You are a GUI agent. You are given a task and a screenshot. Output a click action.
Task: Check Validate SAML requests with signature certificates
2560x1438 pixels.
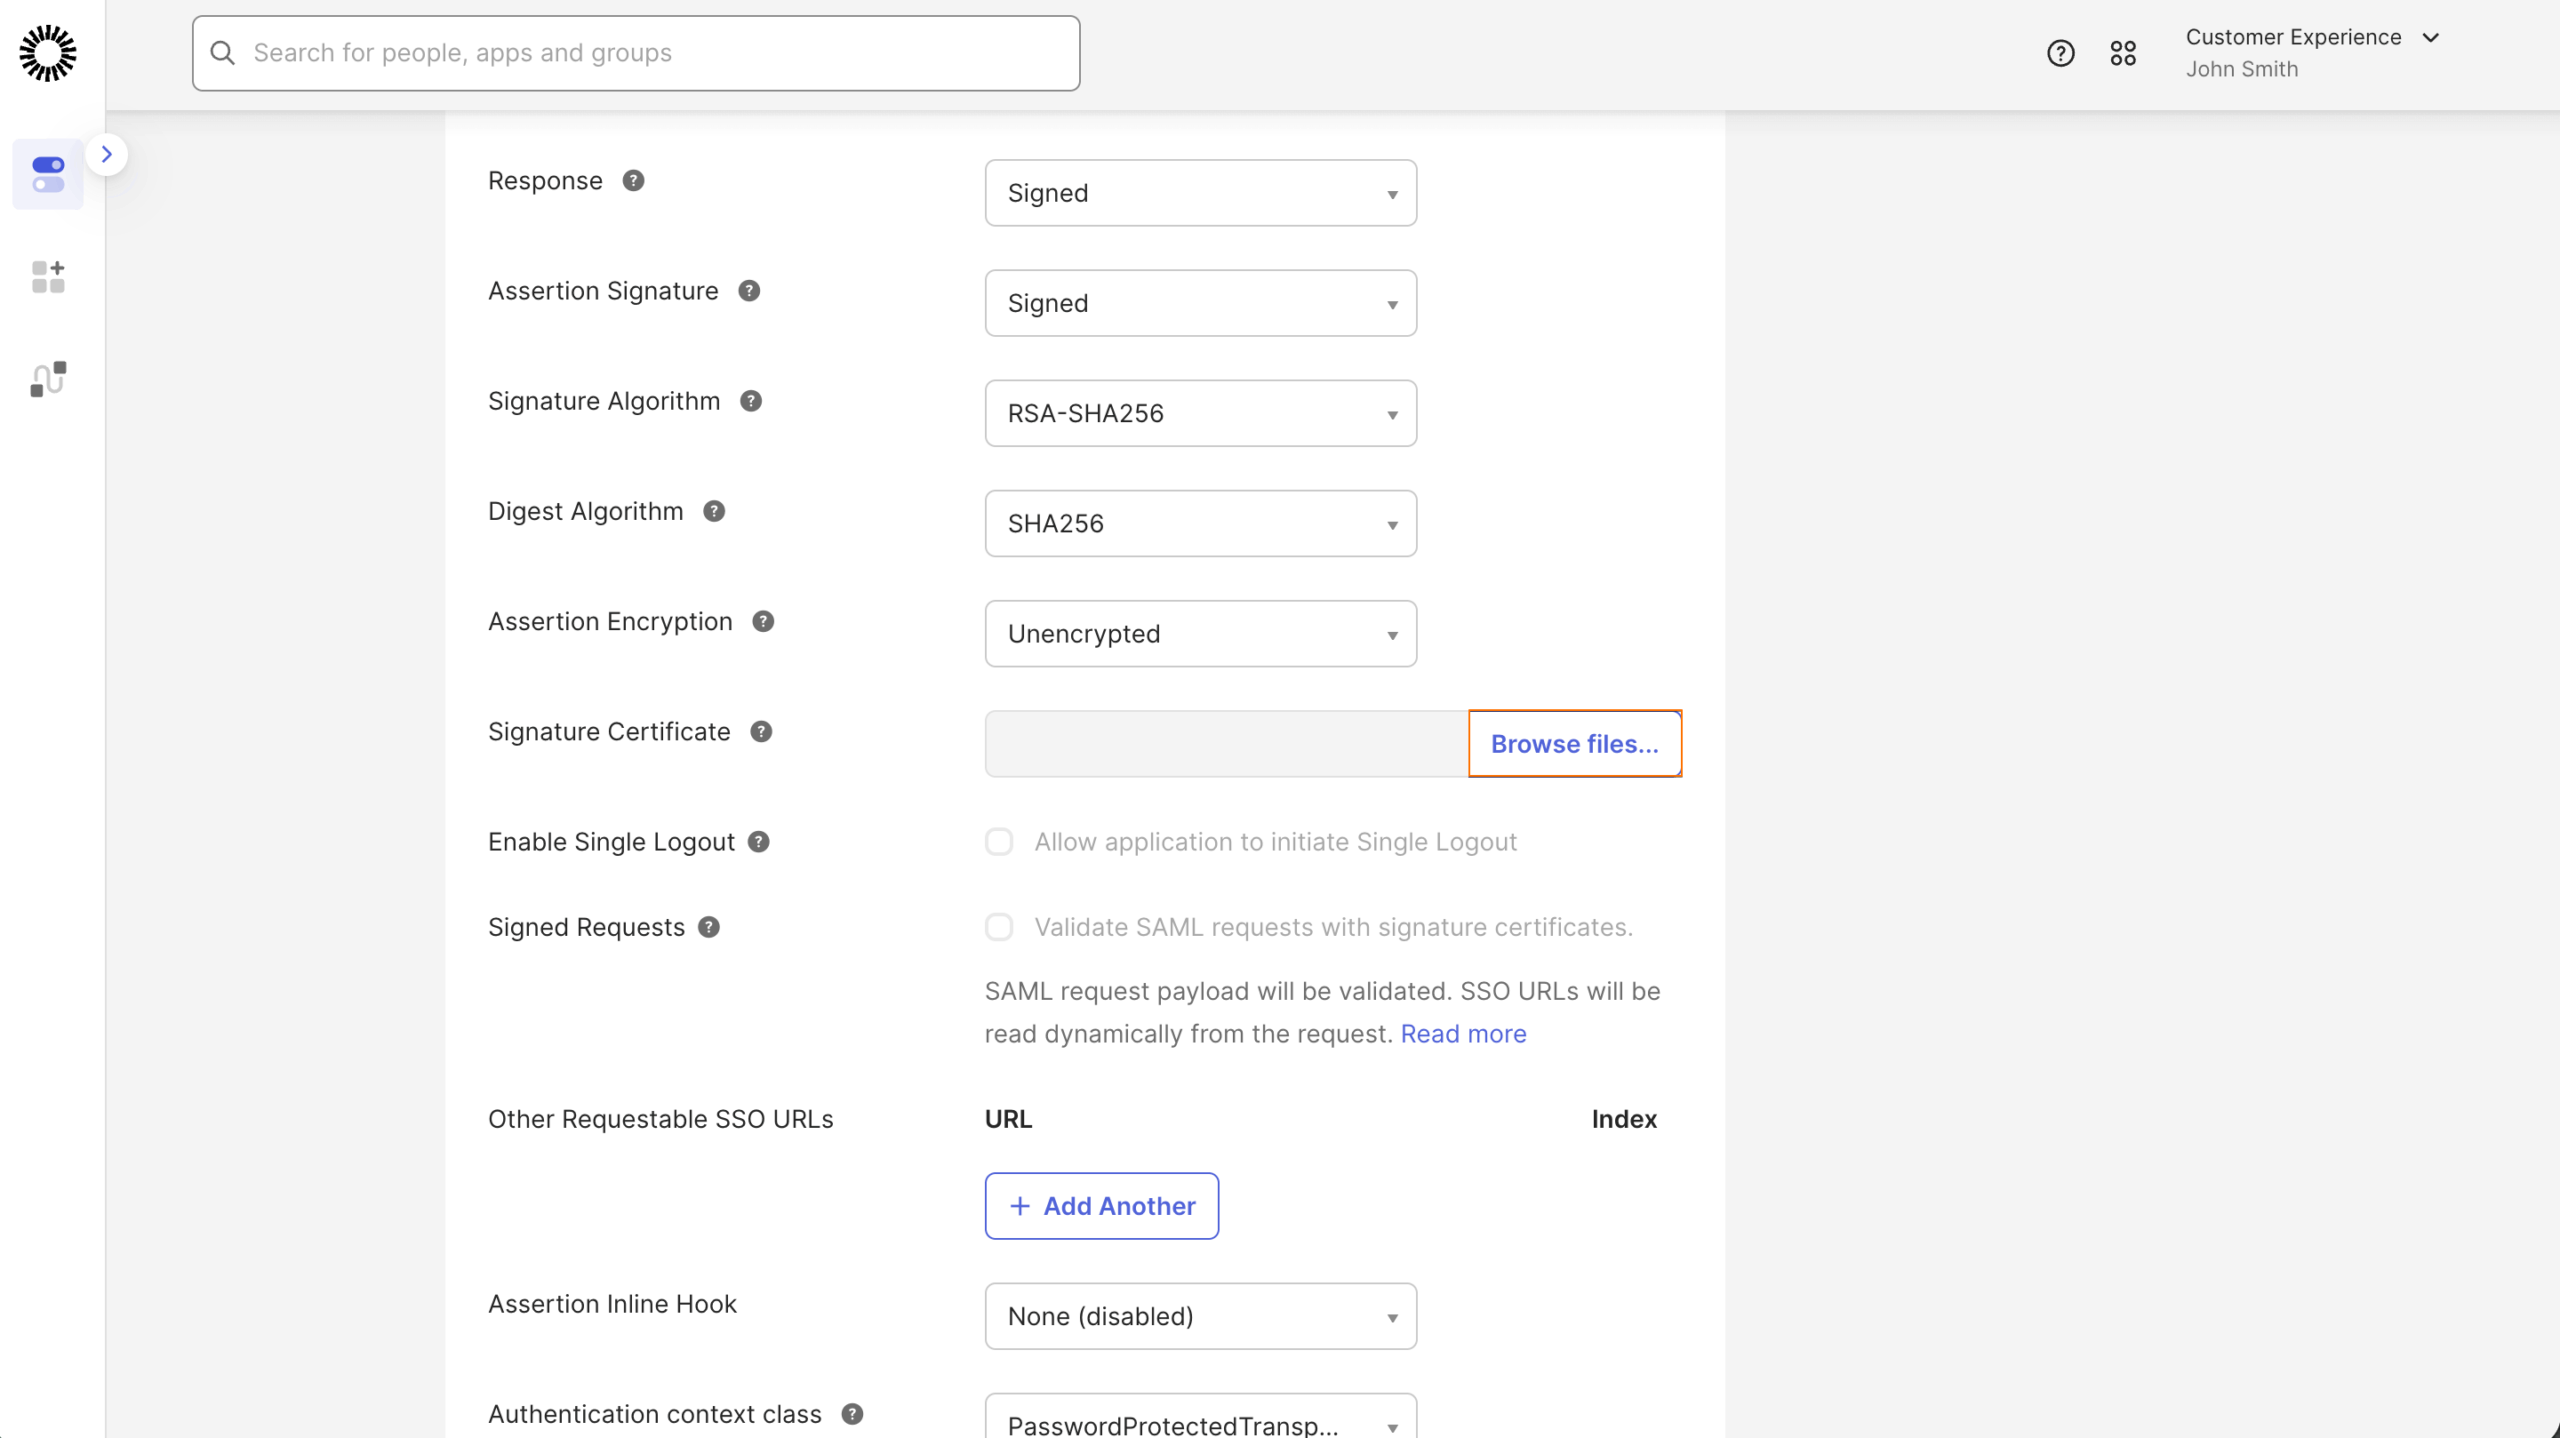point(999,926)
